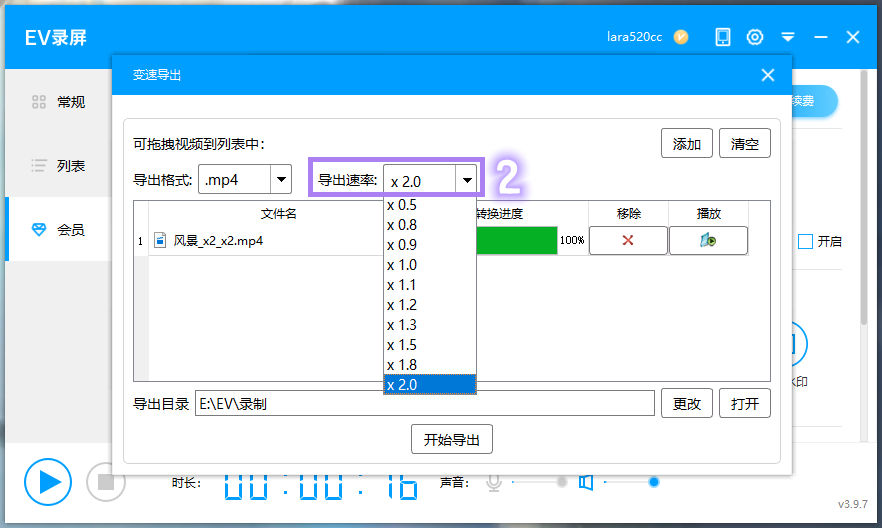The height and width of the screenshot is (528, 882).
Task: Click the microphone icon next to 声音
Action: point(494,482)
